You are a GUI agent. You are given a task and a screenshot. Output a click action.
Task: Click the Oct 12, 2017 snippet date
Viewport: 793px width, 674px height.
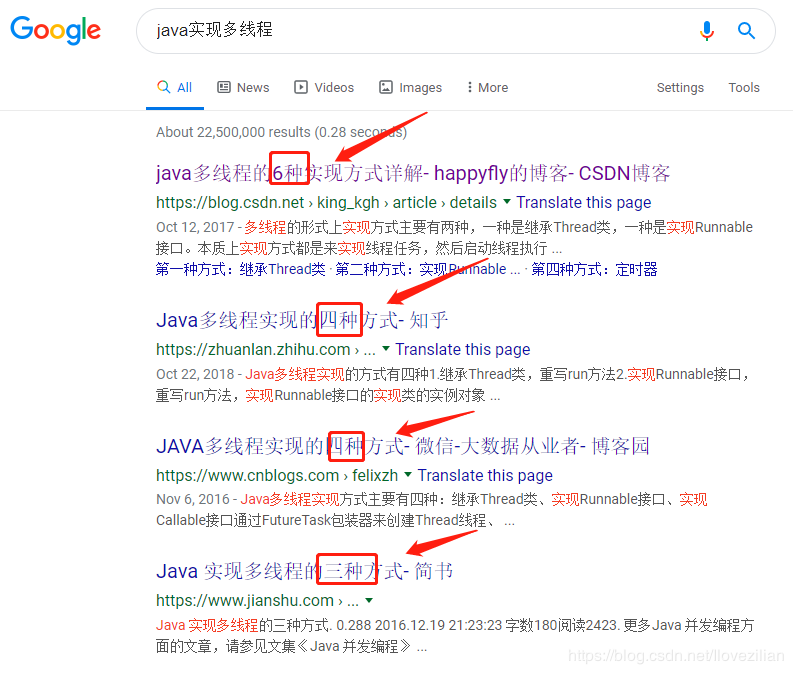[195, 227]
